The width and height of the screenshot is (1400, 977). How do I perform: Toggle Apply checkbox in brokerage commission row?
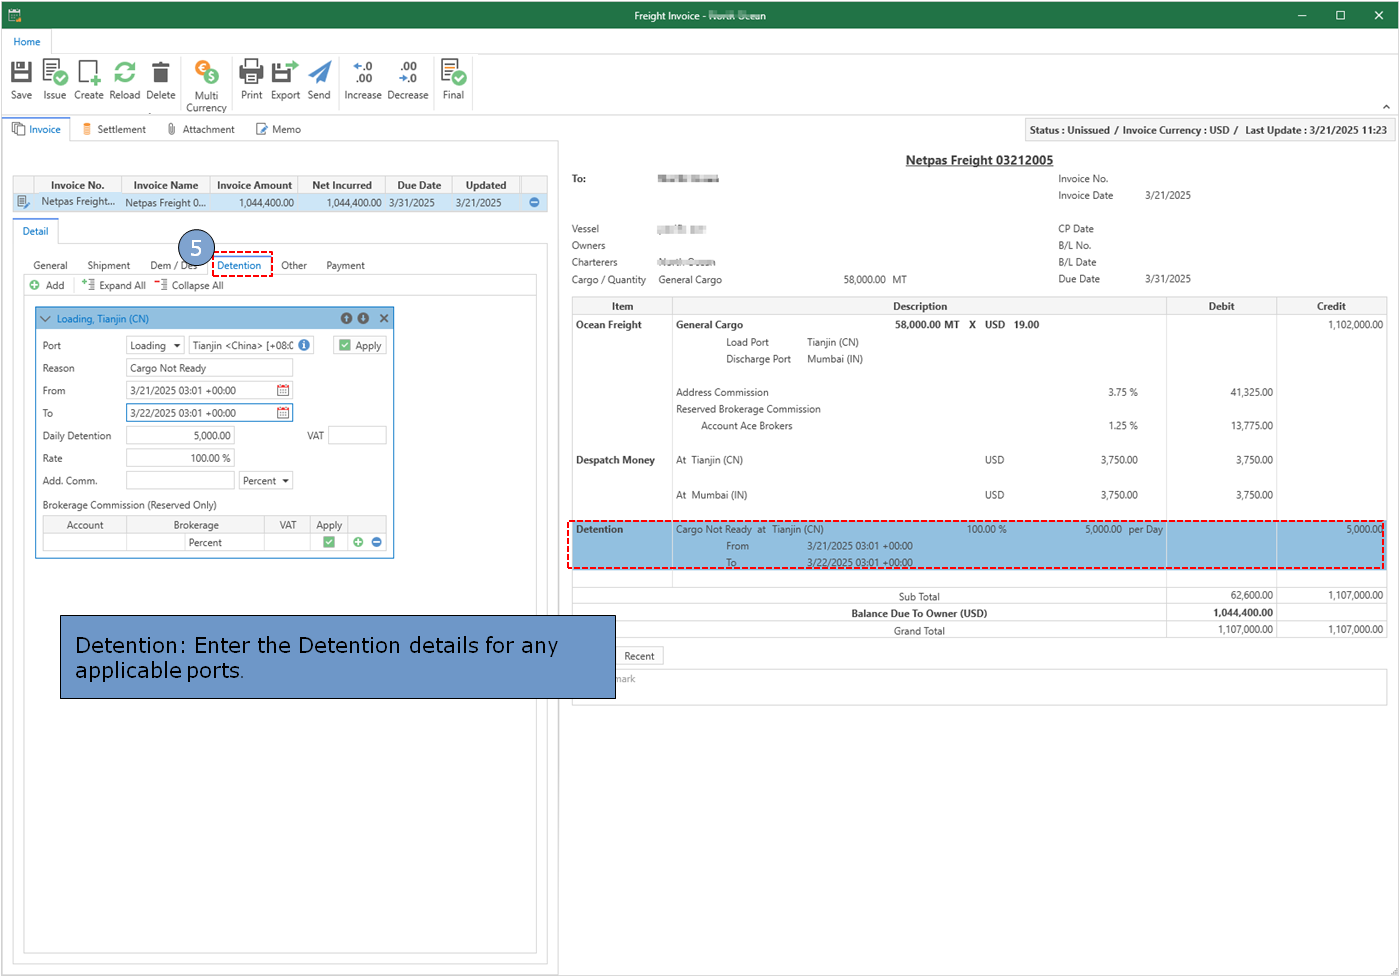pos(329,542)
